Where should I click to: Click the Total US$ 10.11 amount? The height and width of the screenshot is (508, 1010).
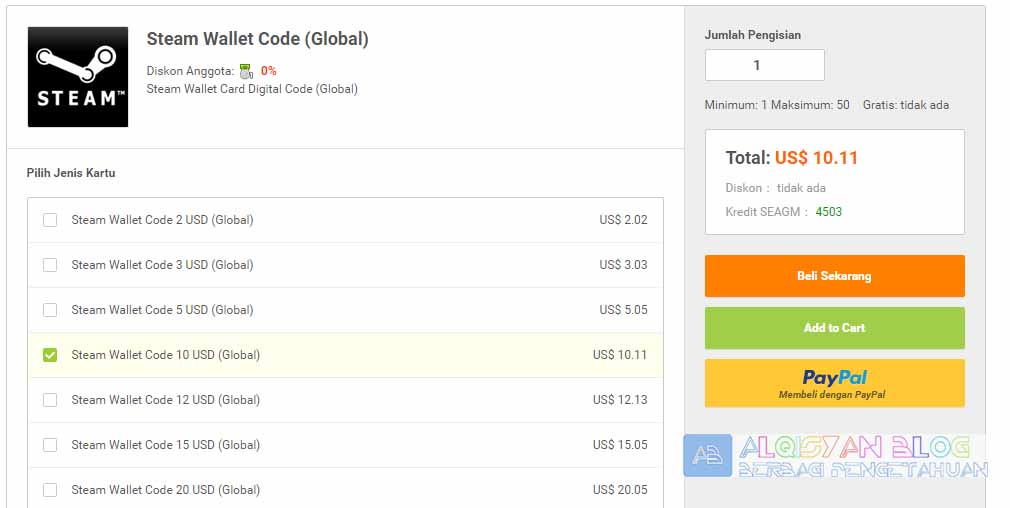click(816, 158)
